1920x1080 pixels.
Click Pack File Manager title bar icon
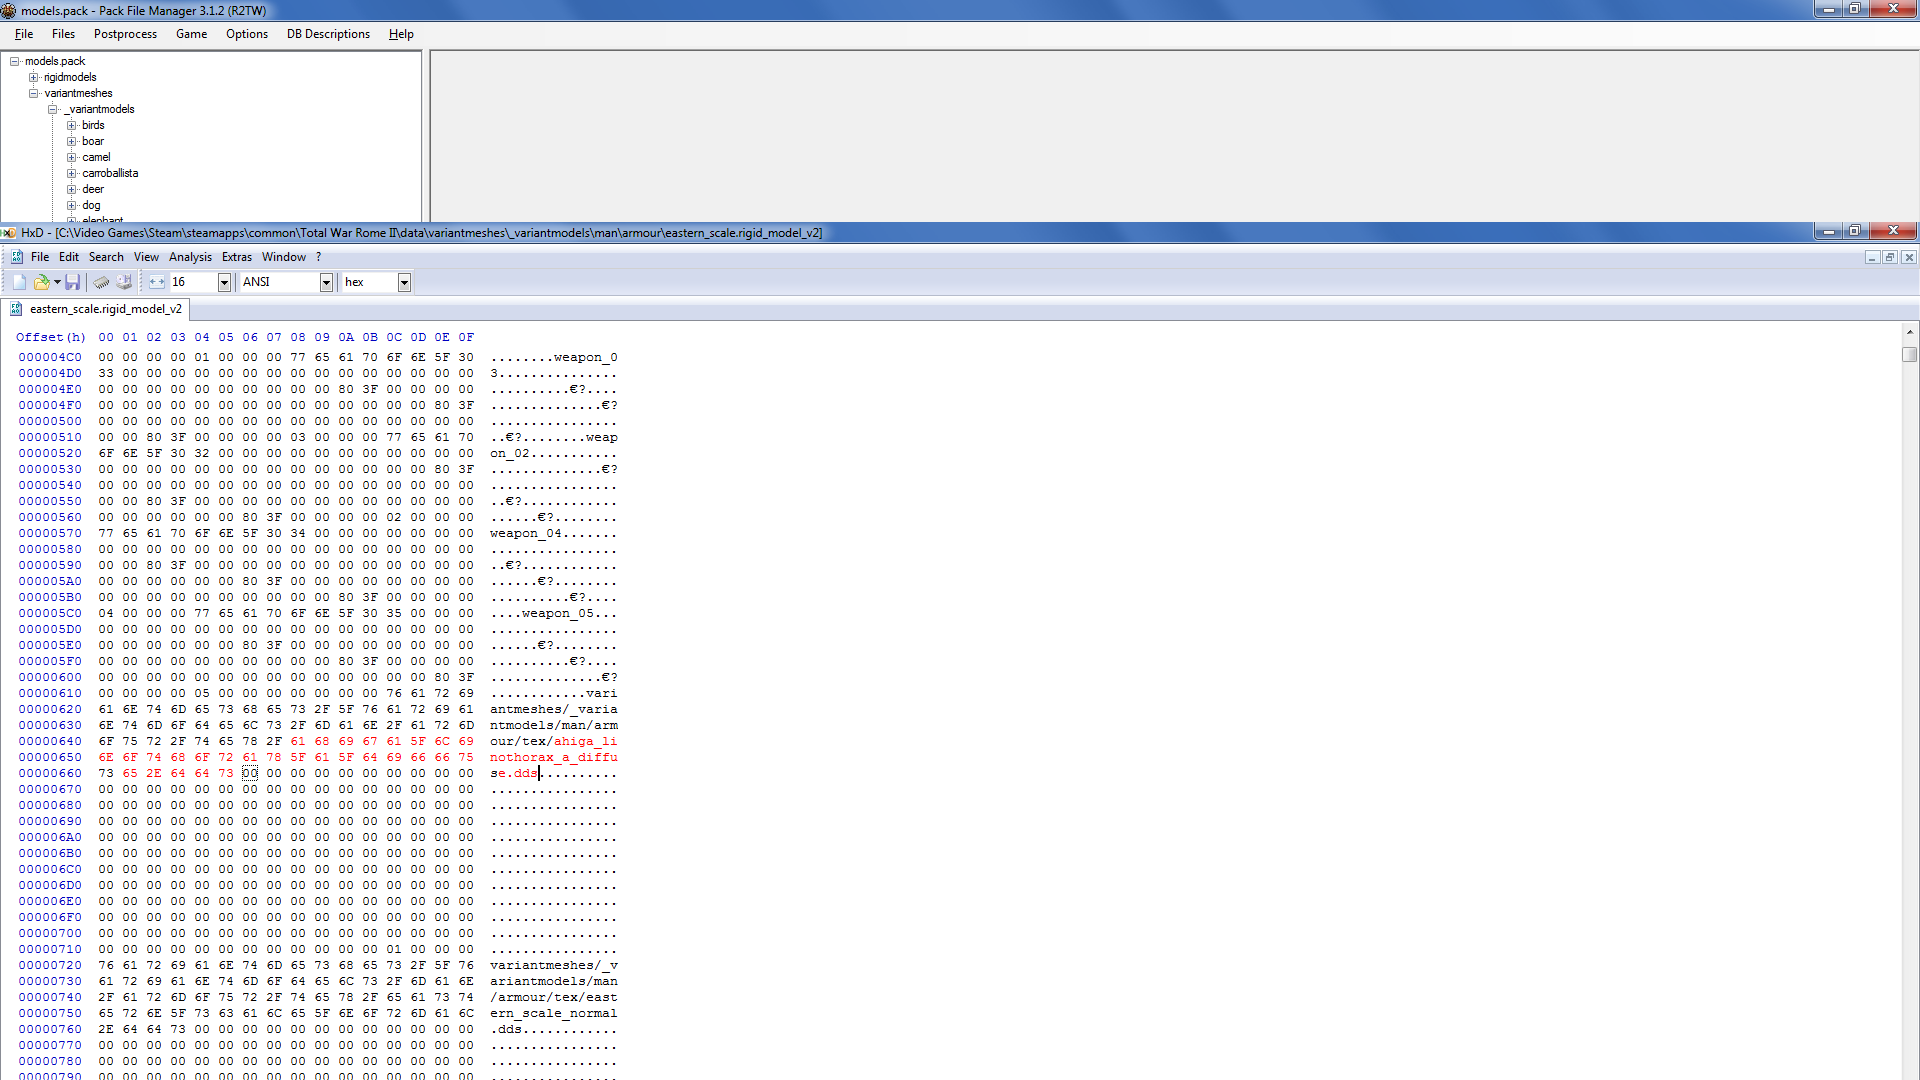pyautogui.click(x=9, y=10)
